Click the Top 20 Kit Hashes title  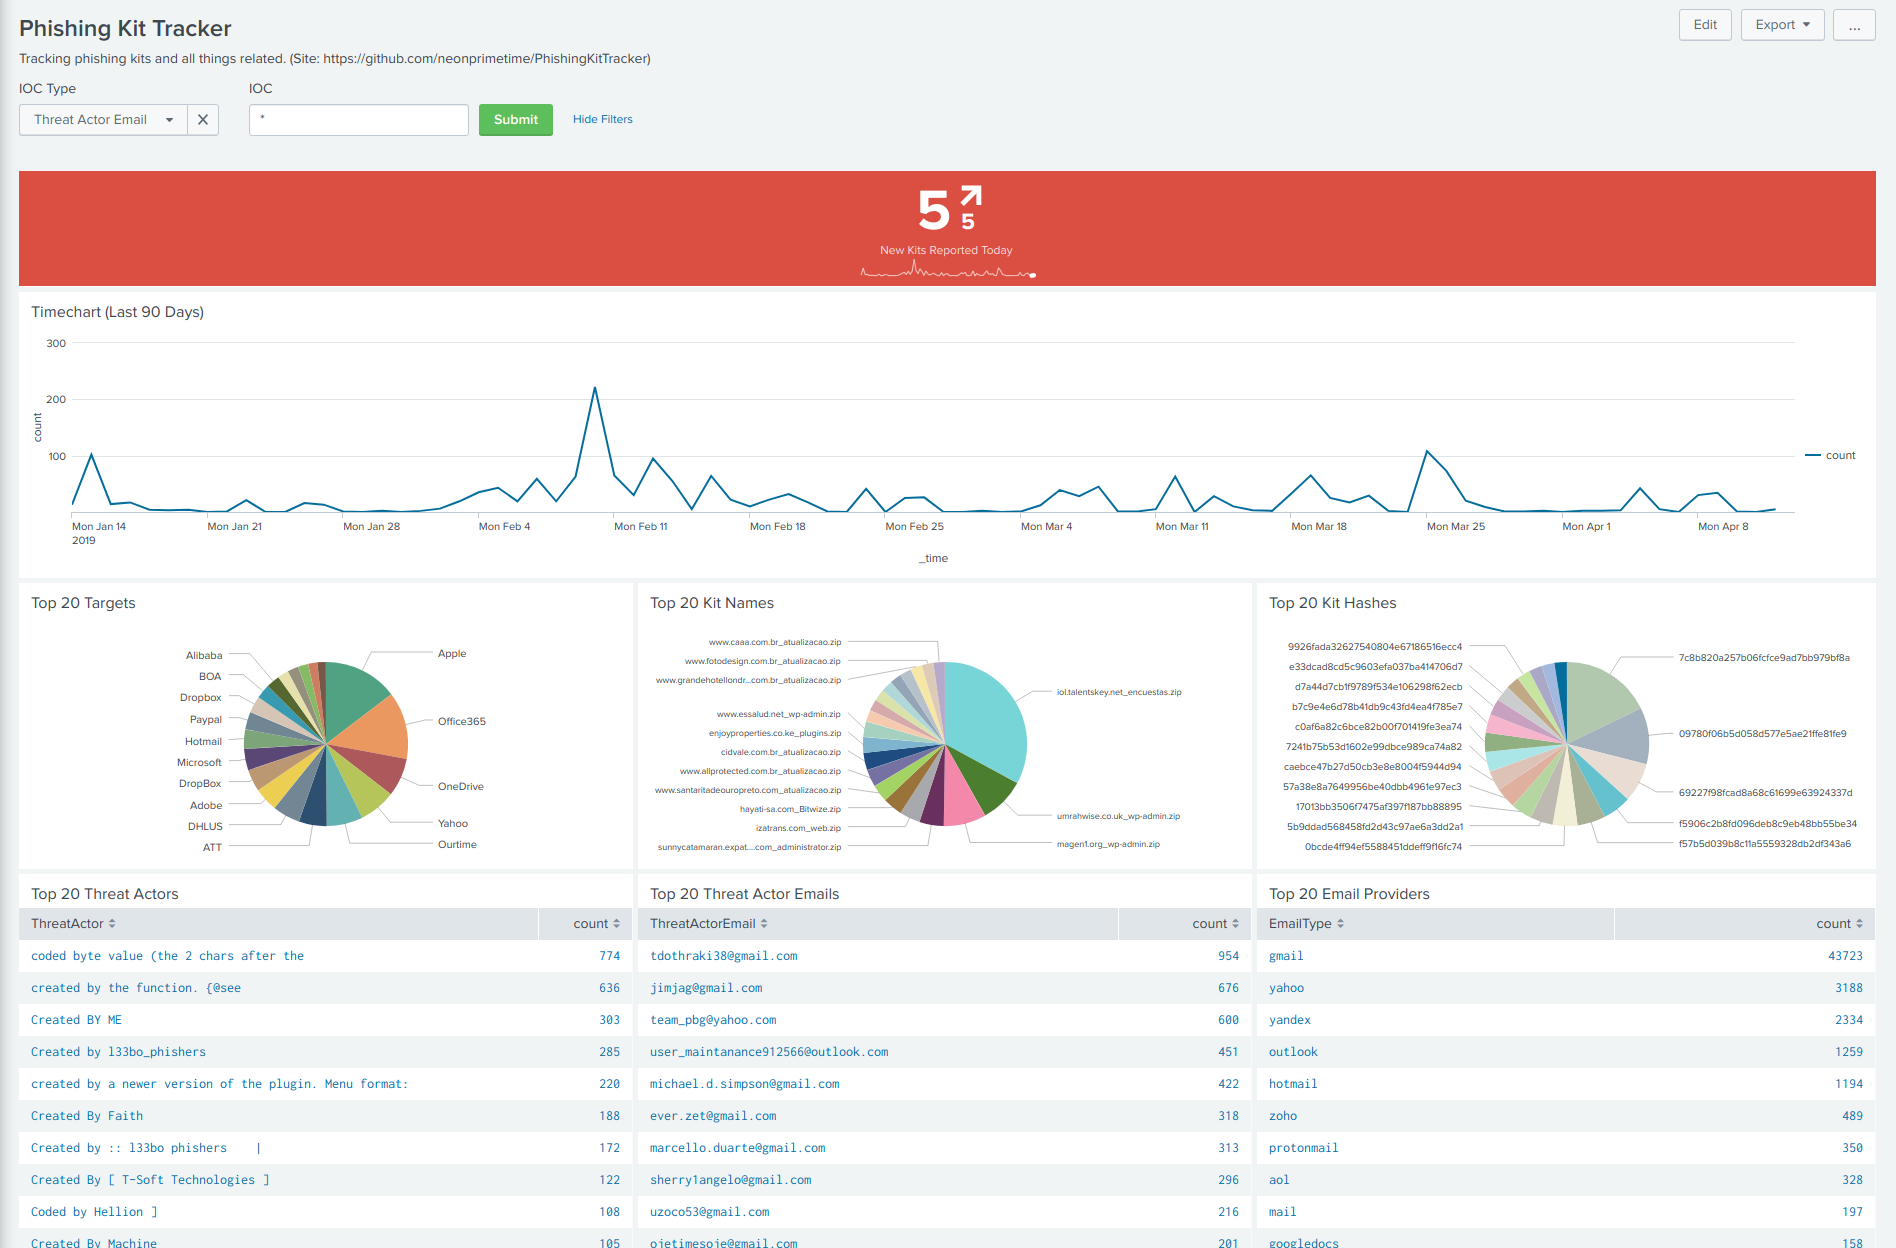[1332, 603]
